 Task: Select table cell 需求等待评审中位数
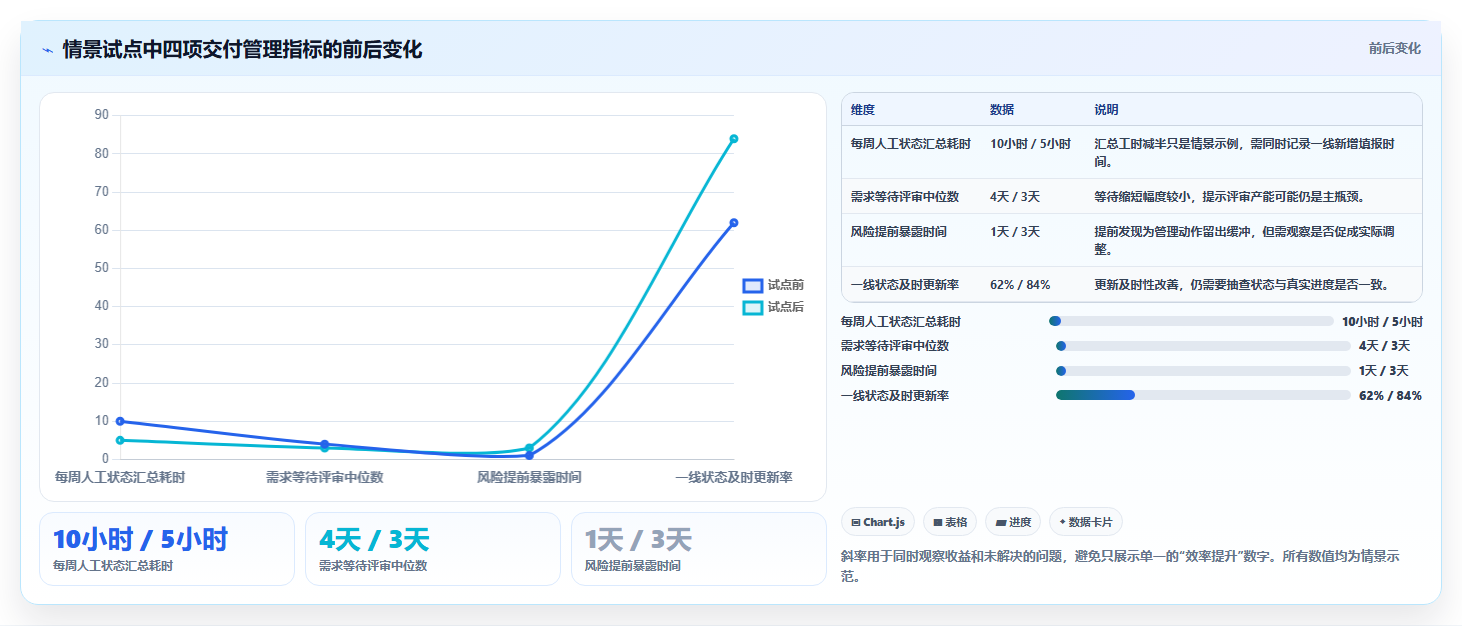905,197
